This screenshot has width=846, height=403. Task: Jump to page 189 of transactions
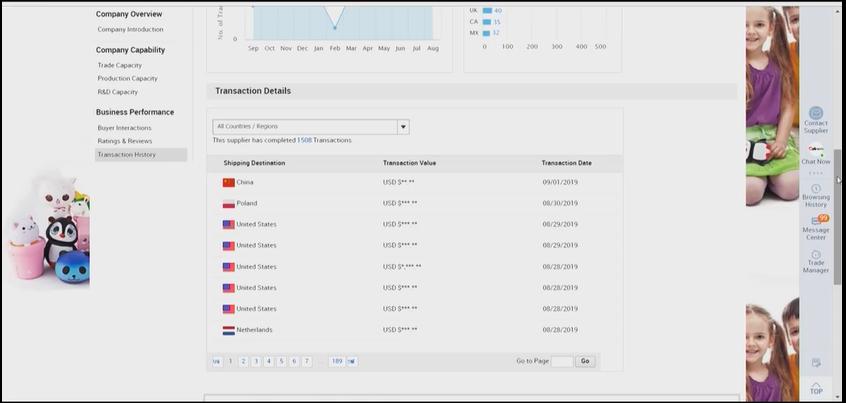(336, 361)
